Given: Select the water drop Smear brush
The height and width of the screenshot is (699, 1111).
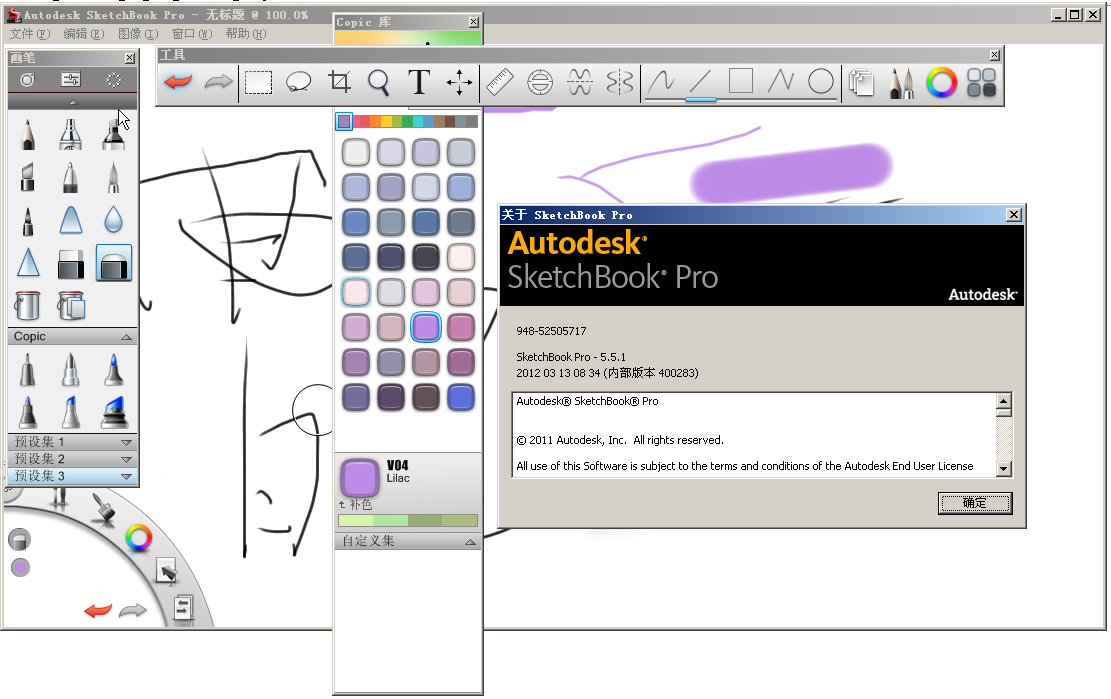Looking at the screenshot, I should [113, 220].
